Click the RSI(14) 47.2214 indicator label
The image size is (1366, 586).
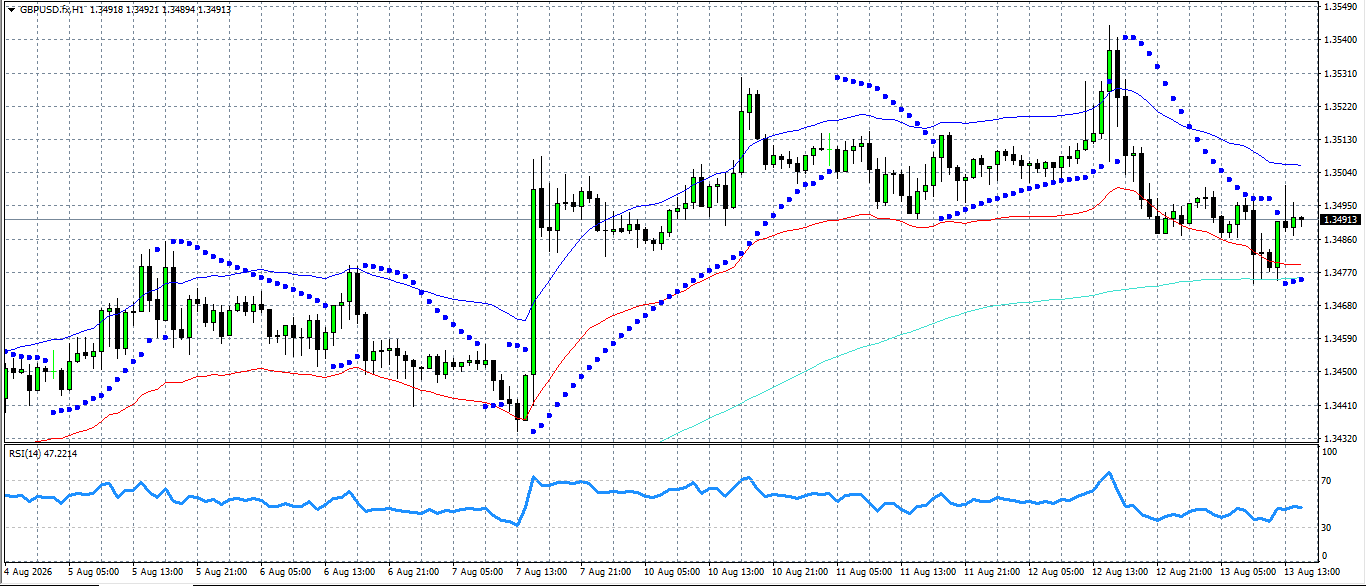[x=43, y=454]
